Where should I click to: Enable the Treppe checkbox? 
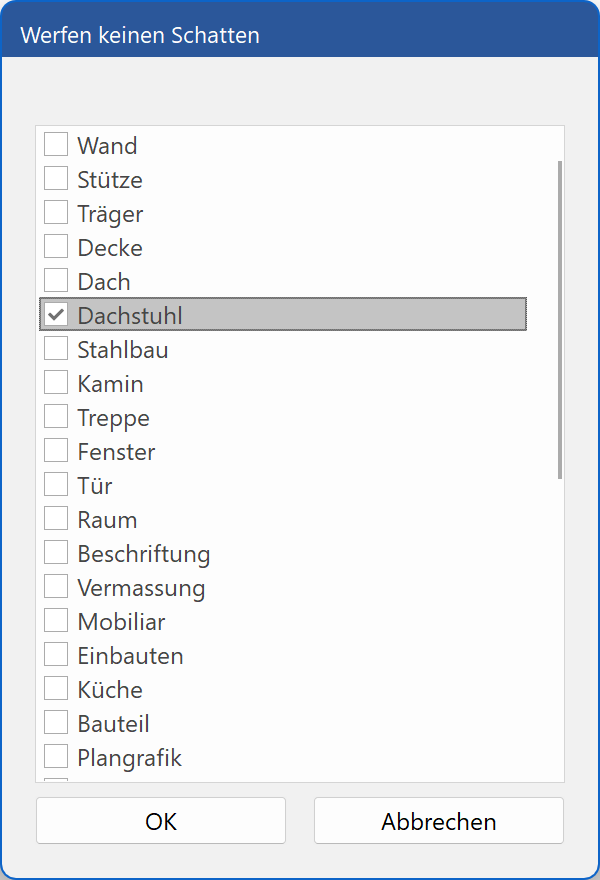[x=56, y=417]
